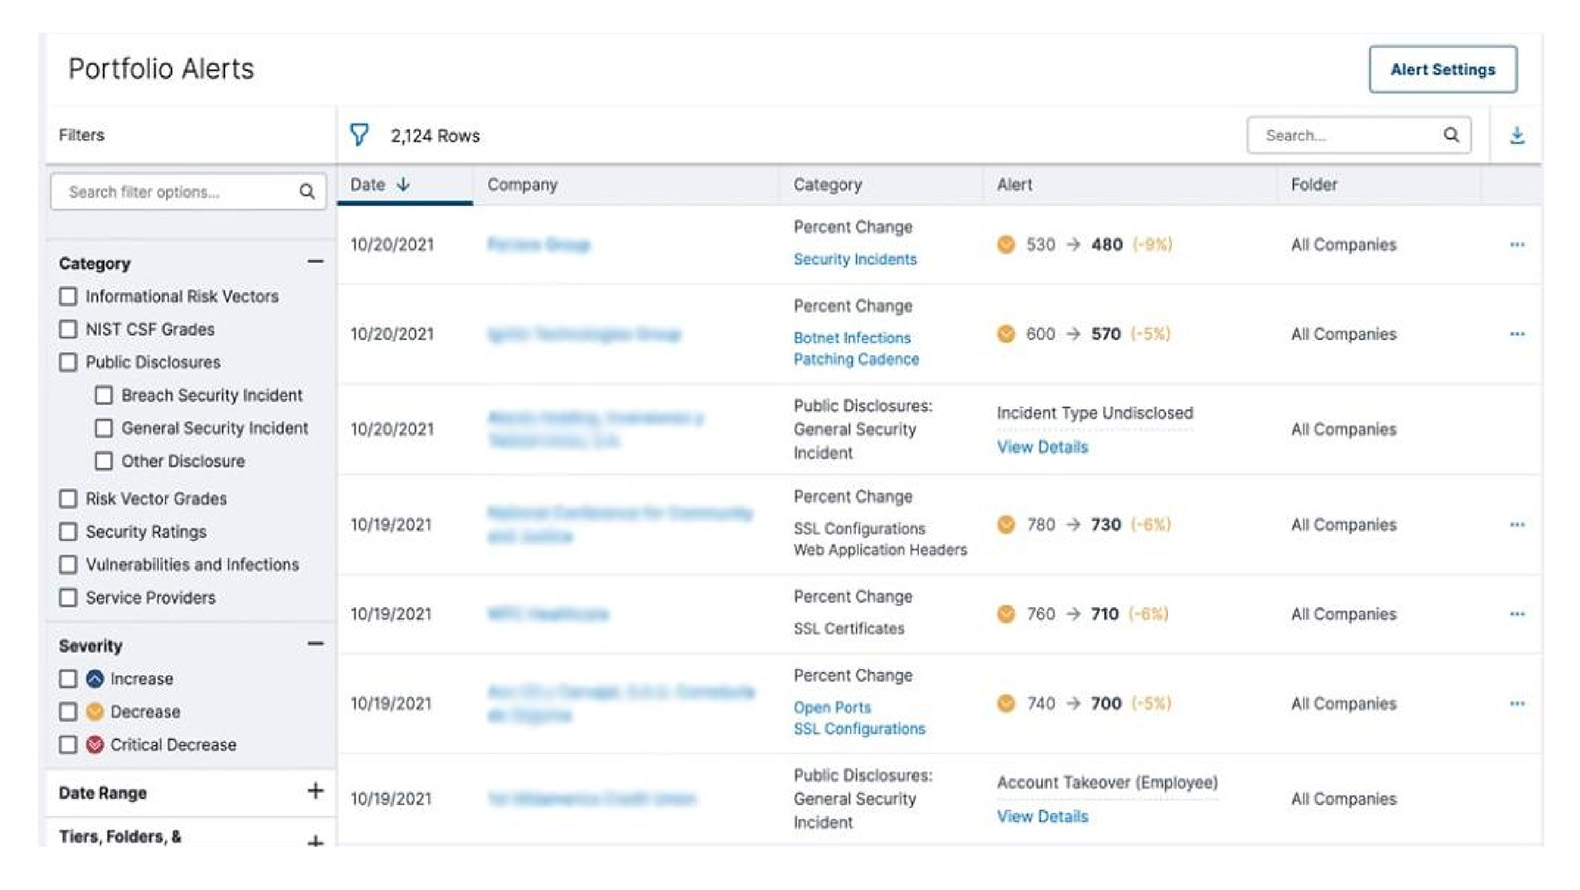1580x890 pixels.
Task: Open the three-dot menu for 600 to 570 alert
Action: click(1516, 334)
